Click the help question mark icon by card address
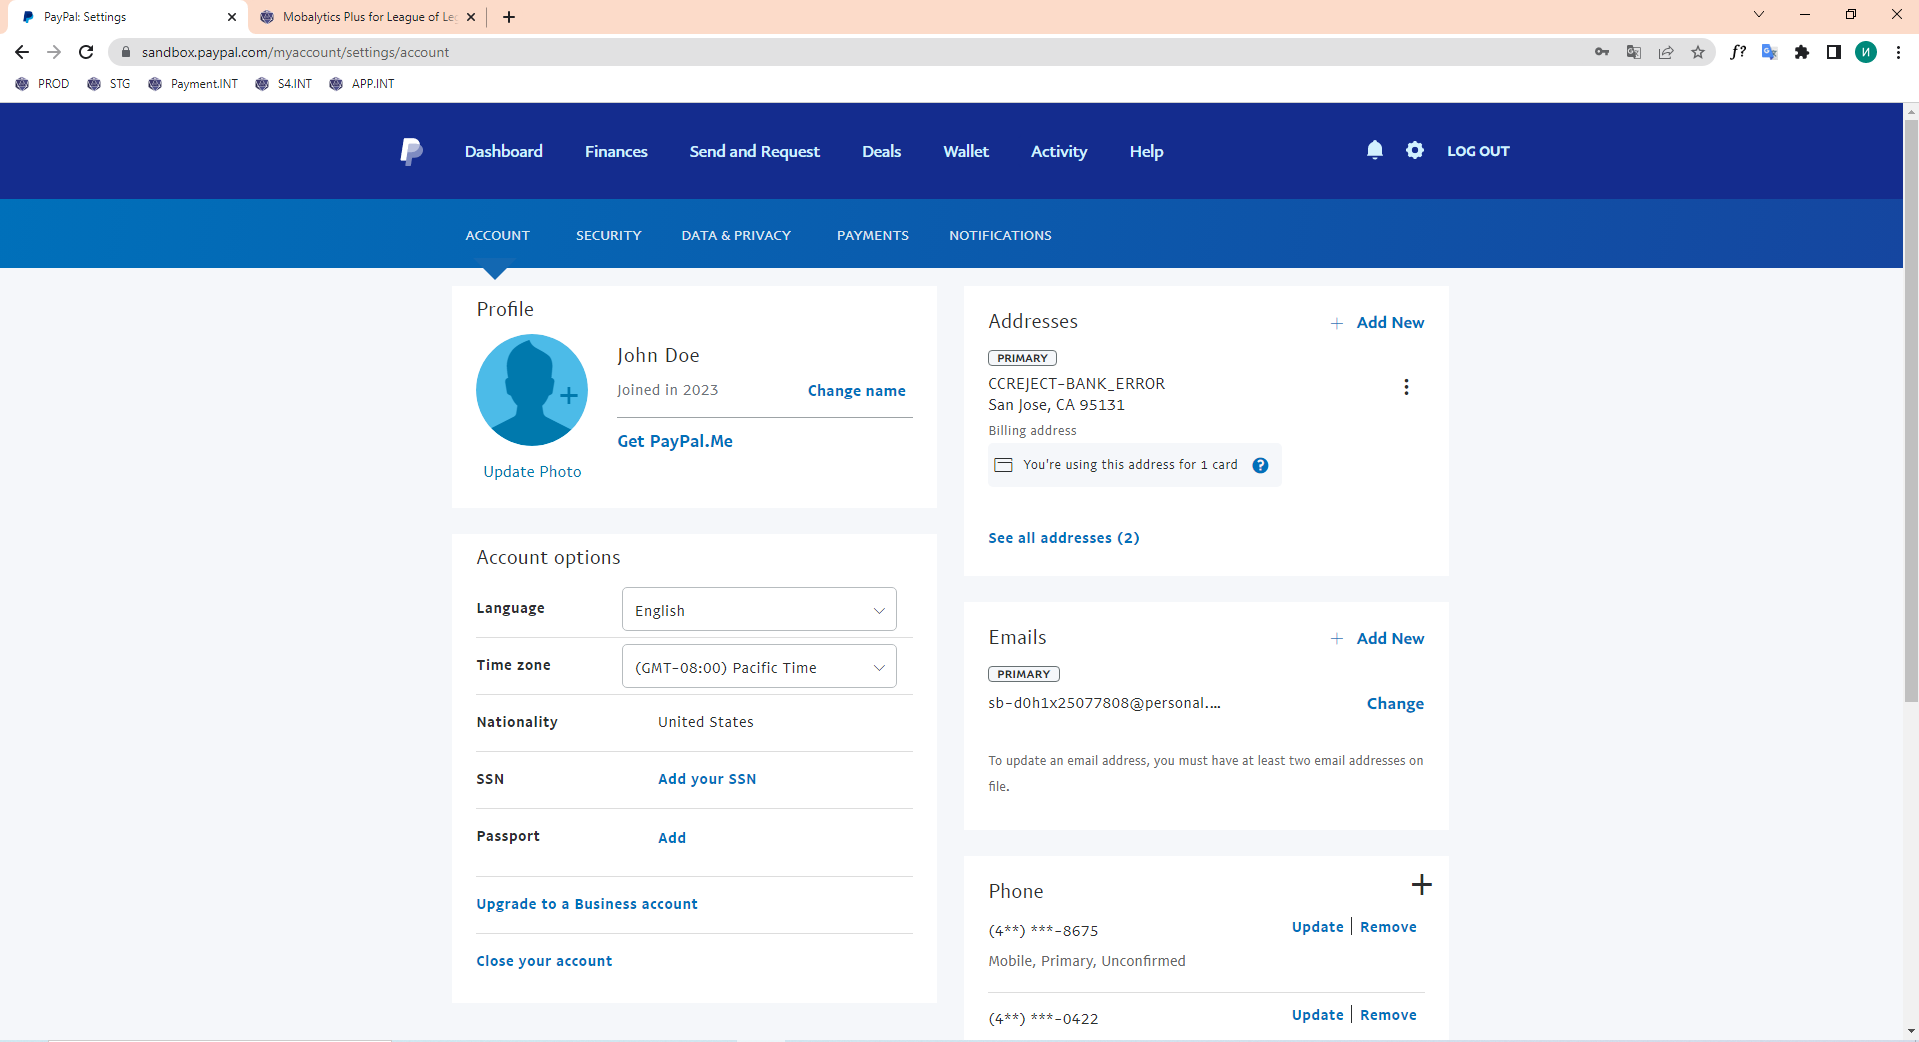Viewport: 1919px width, 1042px height. [x=1260, y=465]
